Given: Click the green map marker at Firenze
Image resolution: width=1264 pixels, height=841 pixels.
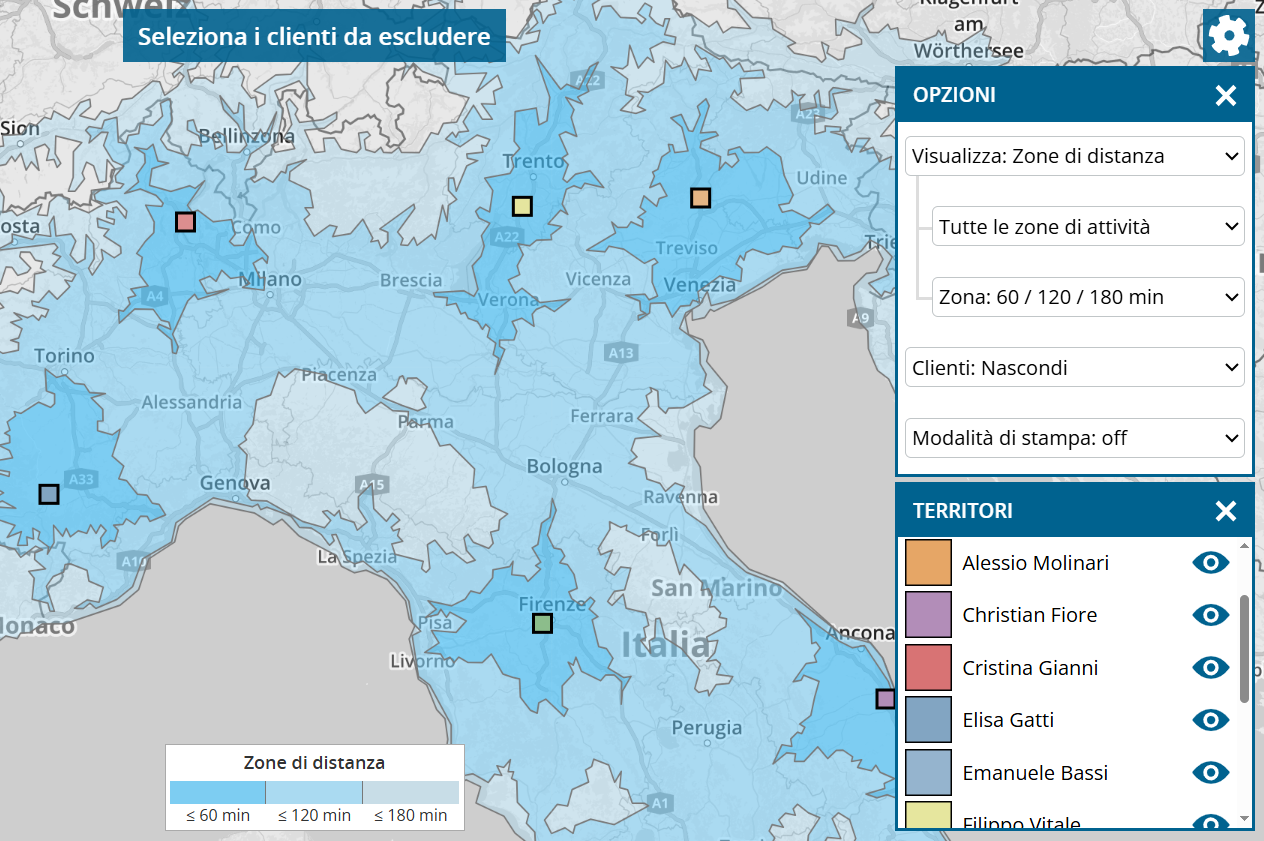Looking at the screenshot, I should tap(542, 624).
